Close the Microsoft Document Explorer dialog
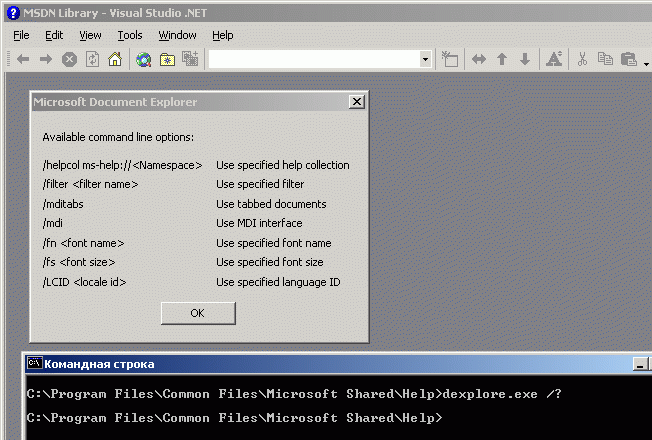652x440 pixels. point(357,102)
